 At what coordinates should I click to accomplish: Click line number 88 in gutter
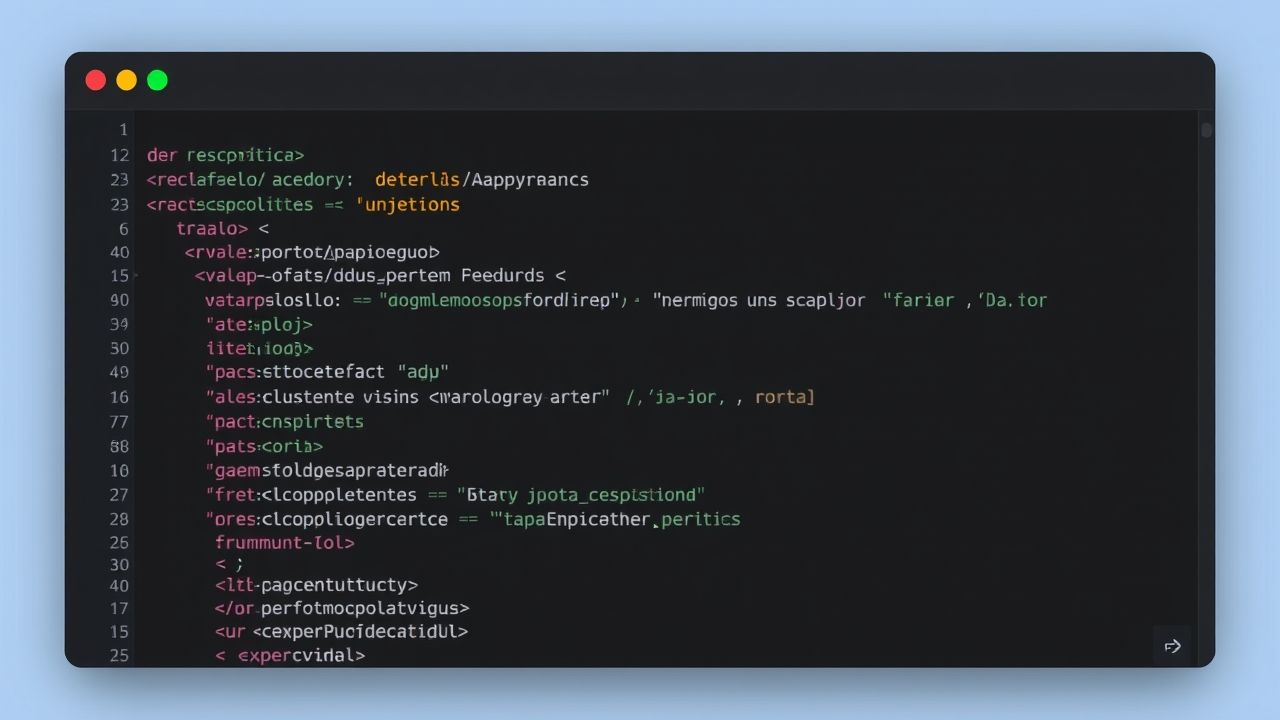tap(120, 446)
